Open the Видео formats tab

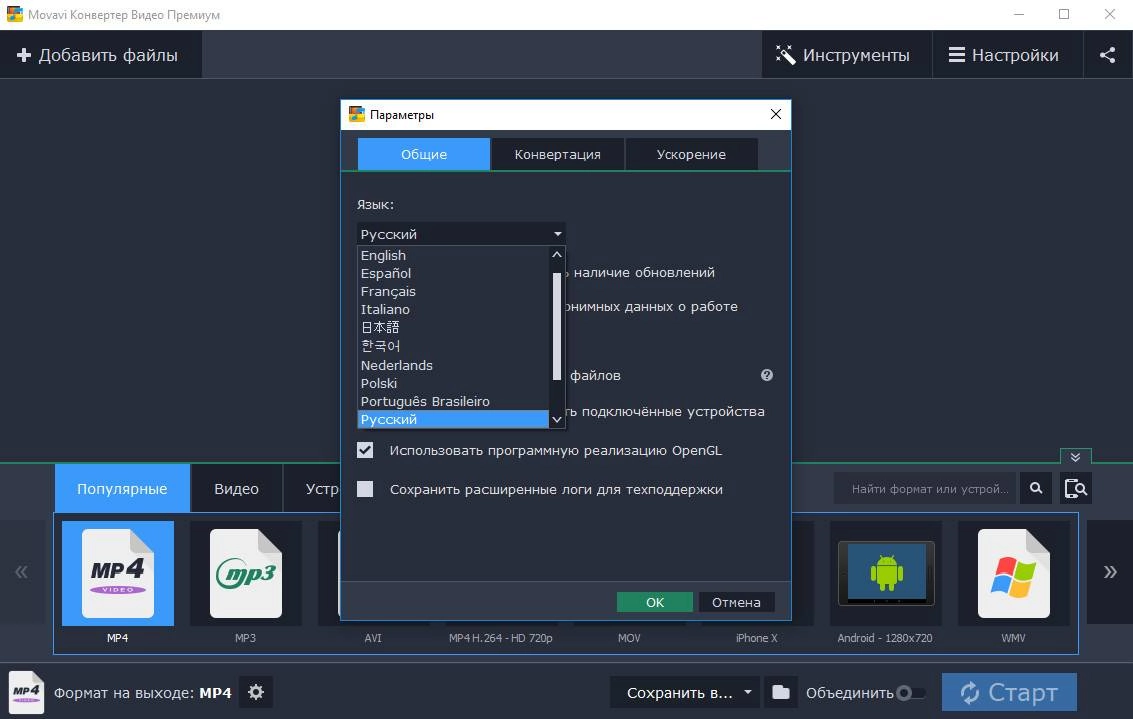click(x=236, y=488)
